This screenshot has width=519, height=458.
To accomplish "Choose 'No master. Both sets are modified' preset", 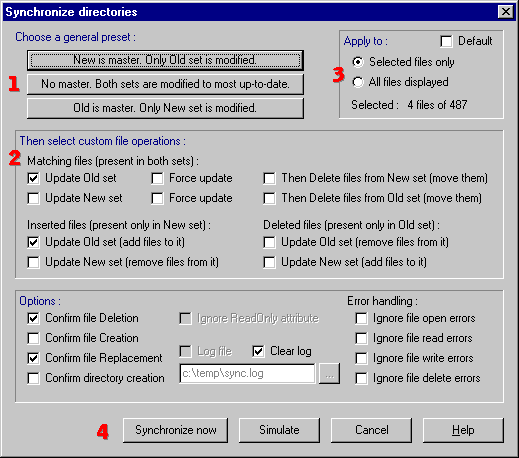I will (x=165, y=84).
